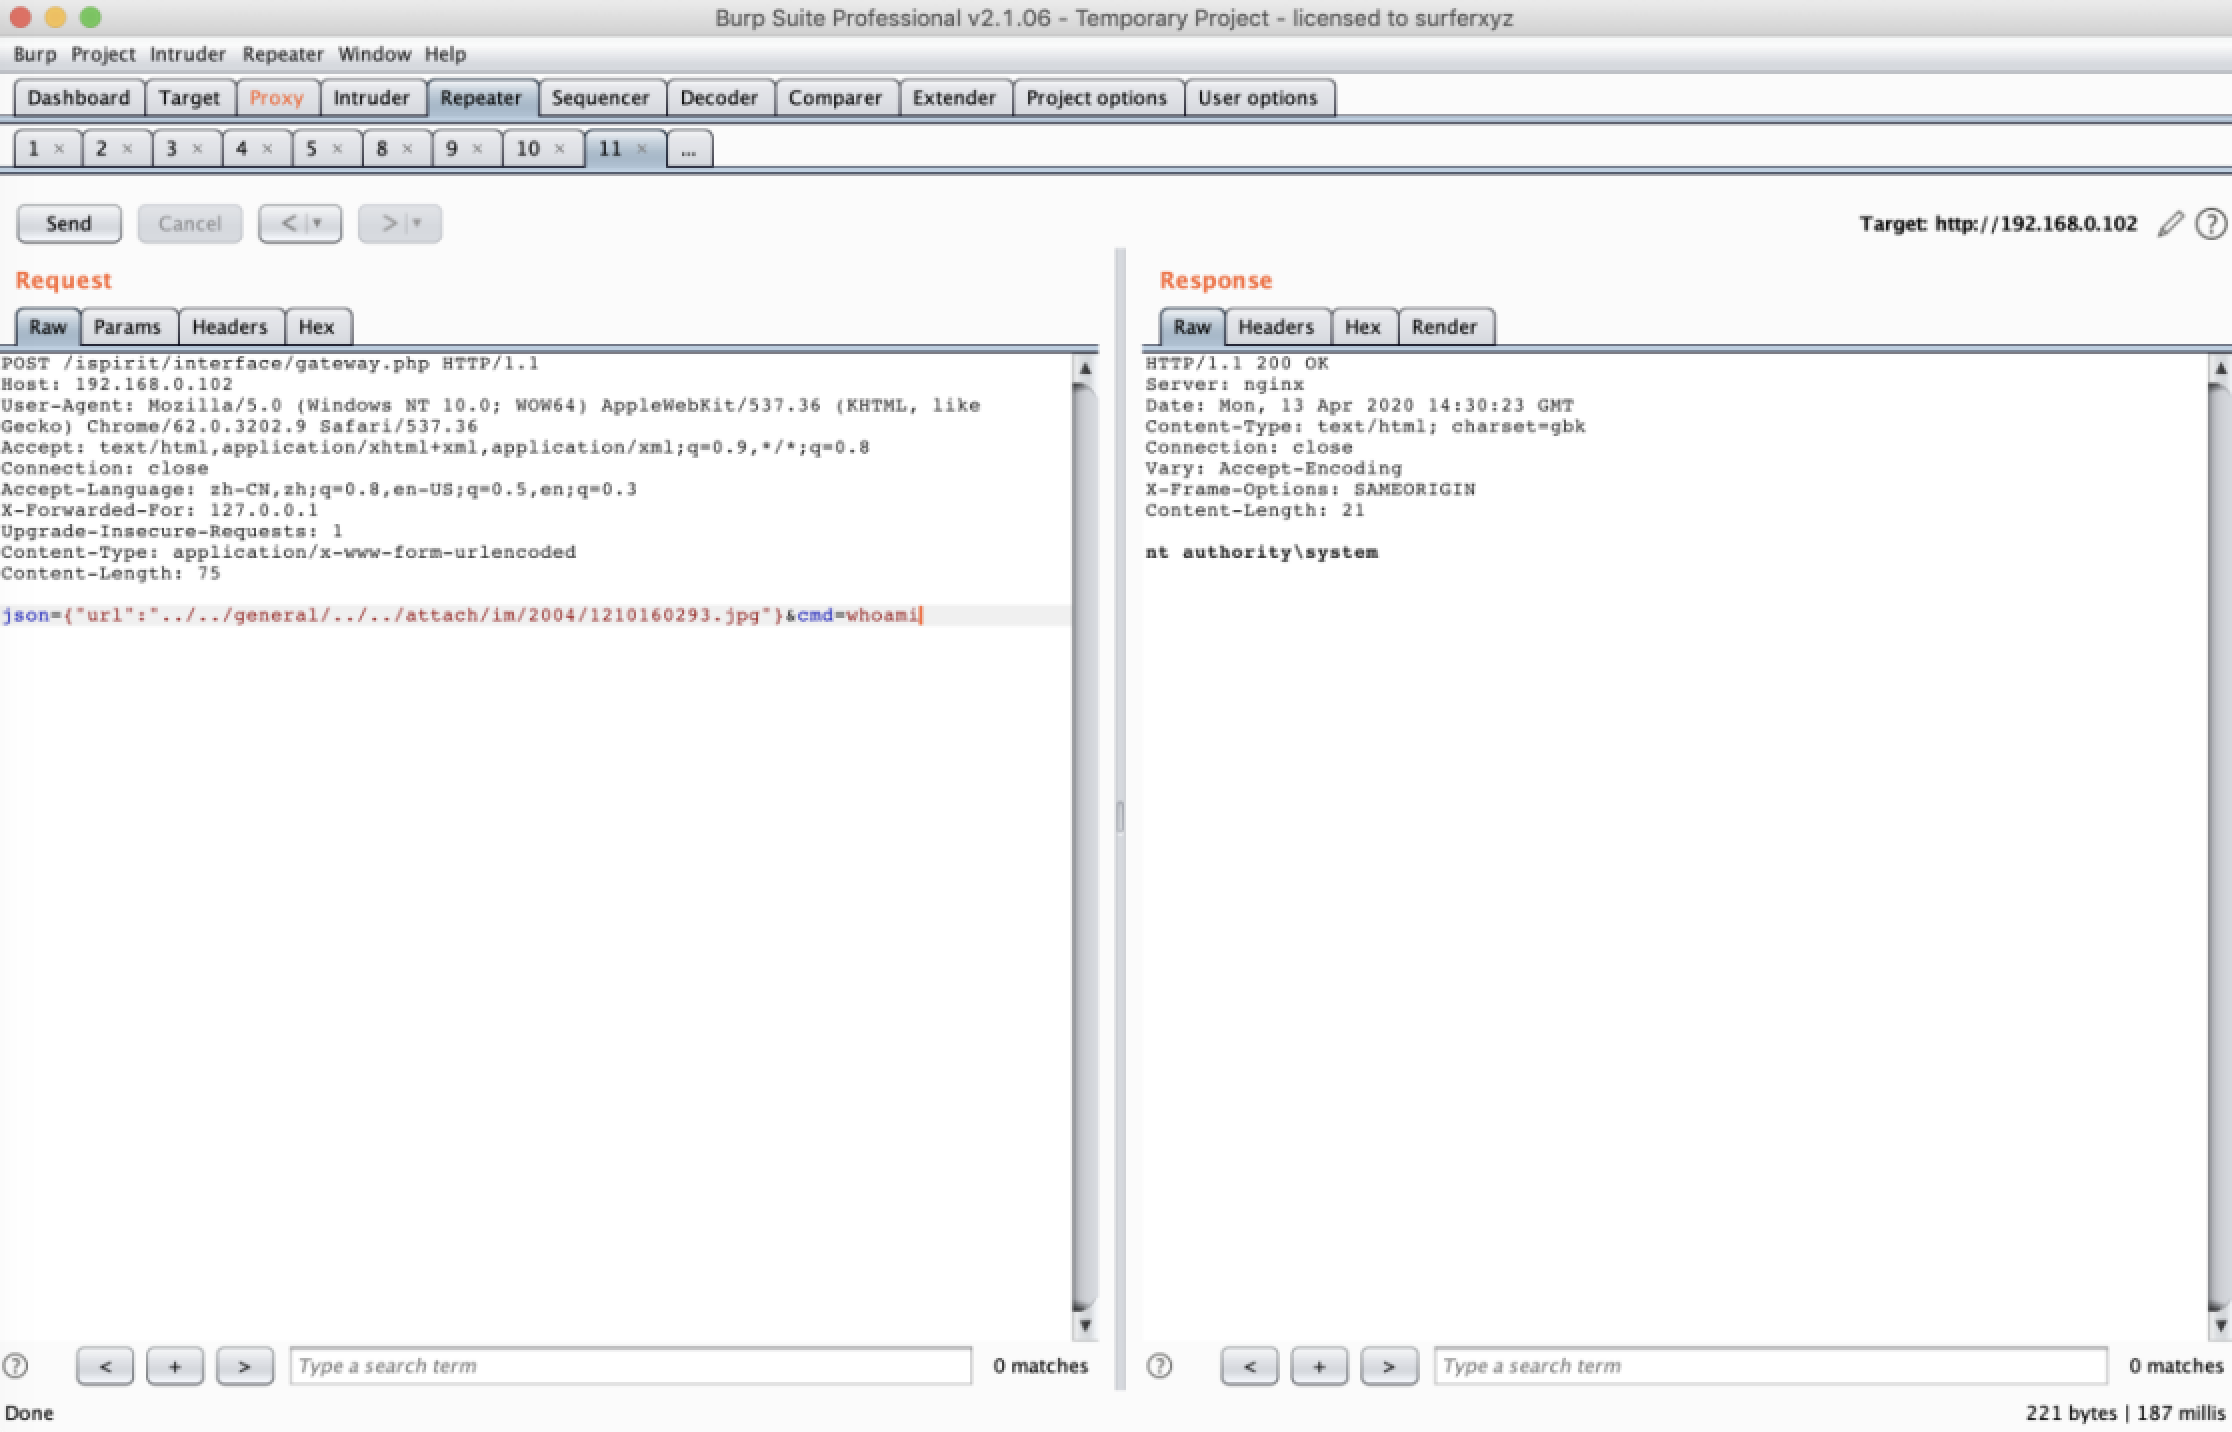Open the Repeater menu in menu bar

tap(282, 54)
